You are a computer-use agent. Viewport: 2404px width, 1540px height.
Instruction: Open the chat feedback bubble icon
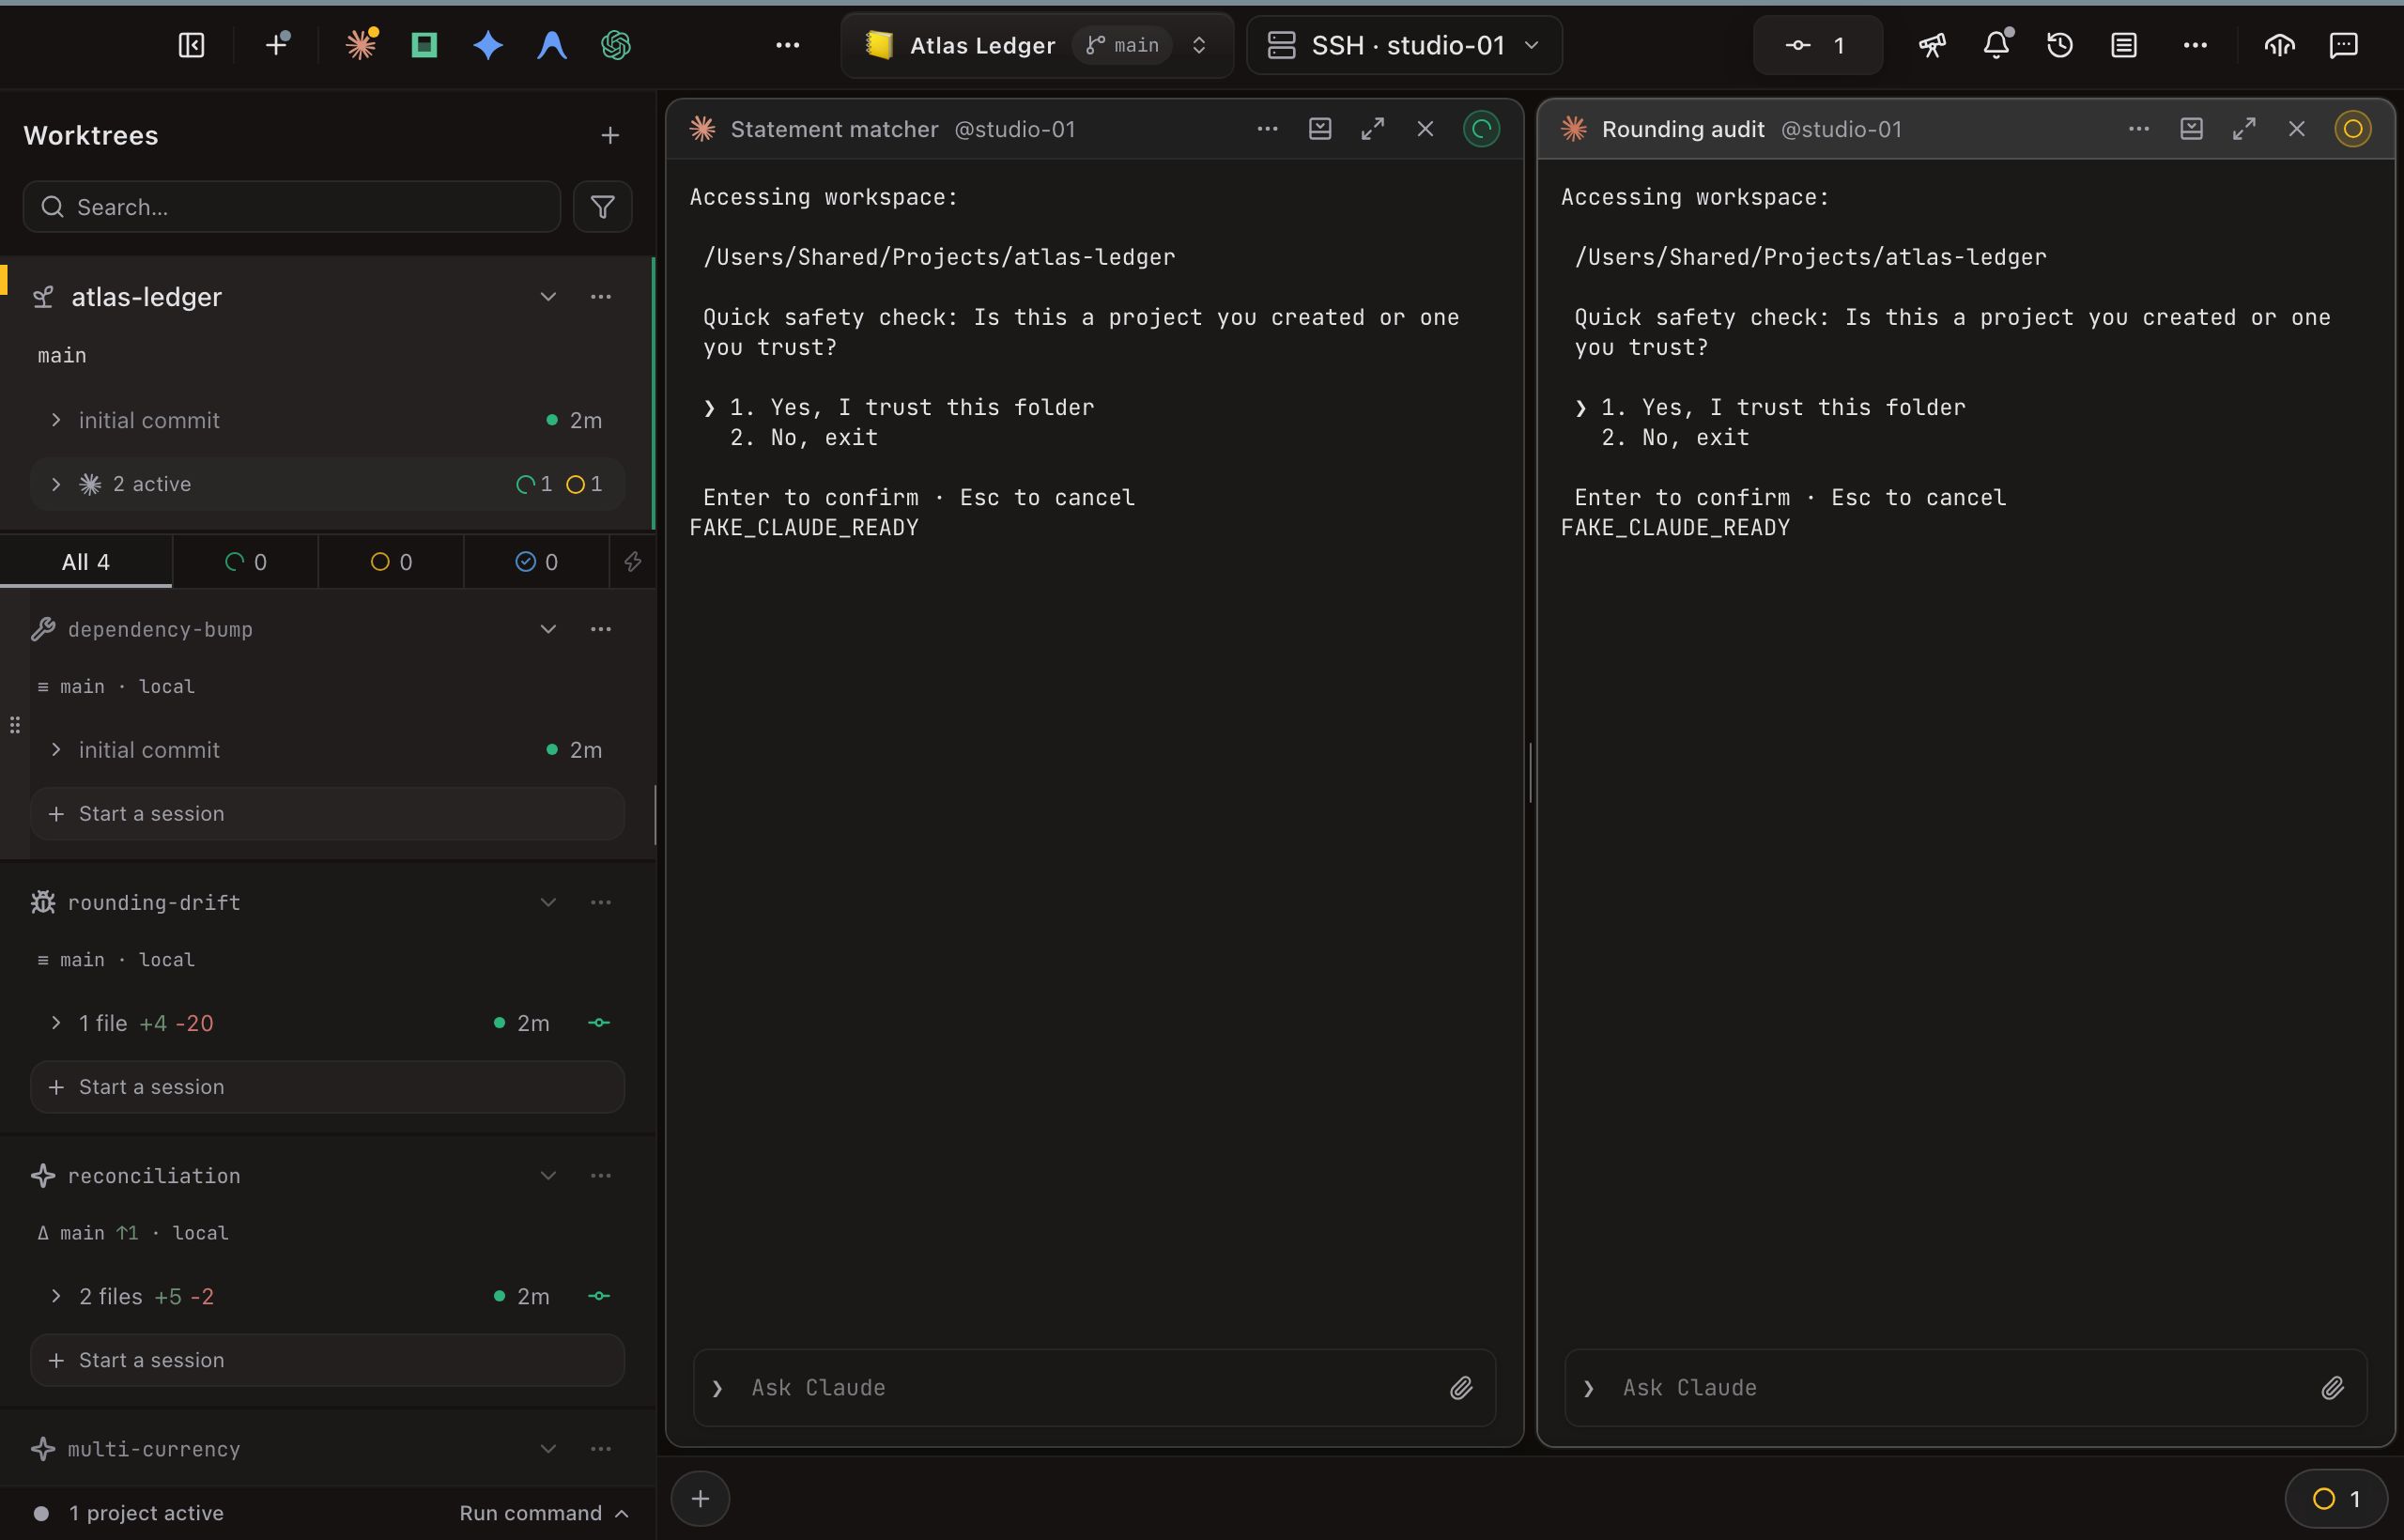2344,45
